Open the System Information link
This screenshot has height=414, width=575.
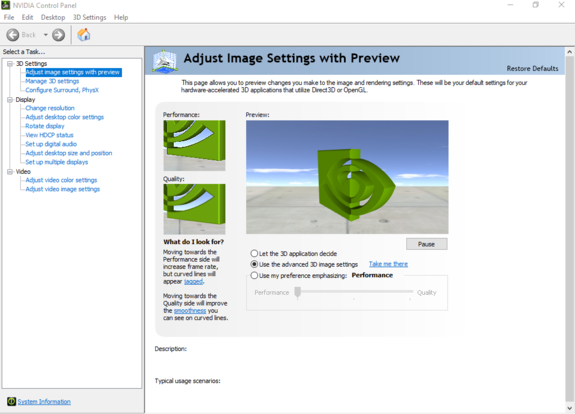click(44, 402)
